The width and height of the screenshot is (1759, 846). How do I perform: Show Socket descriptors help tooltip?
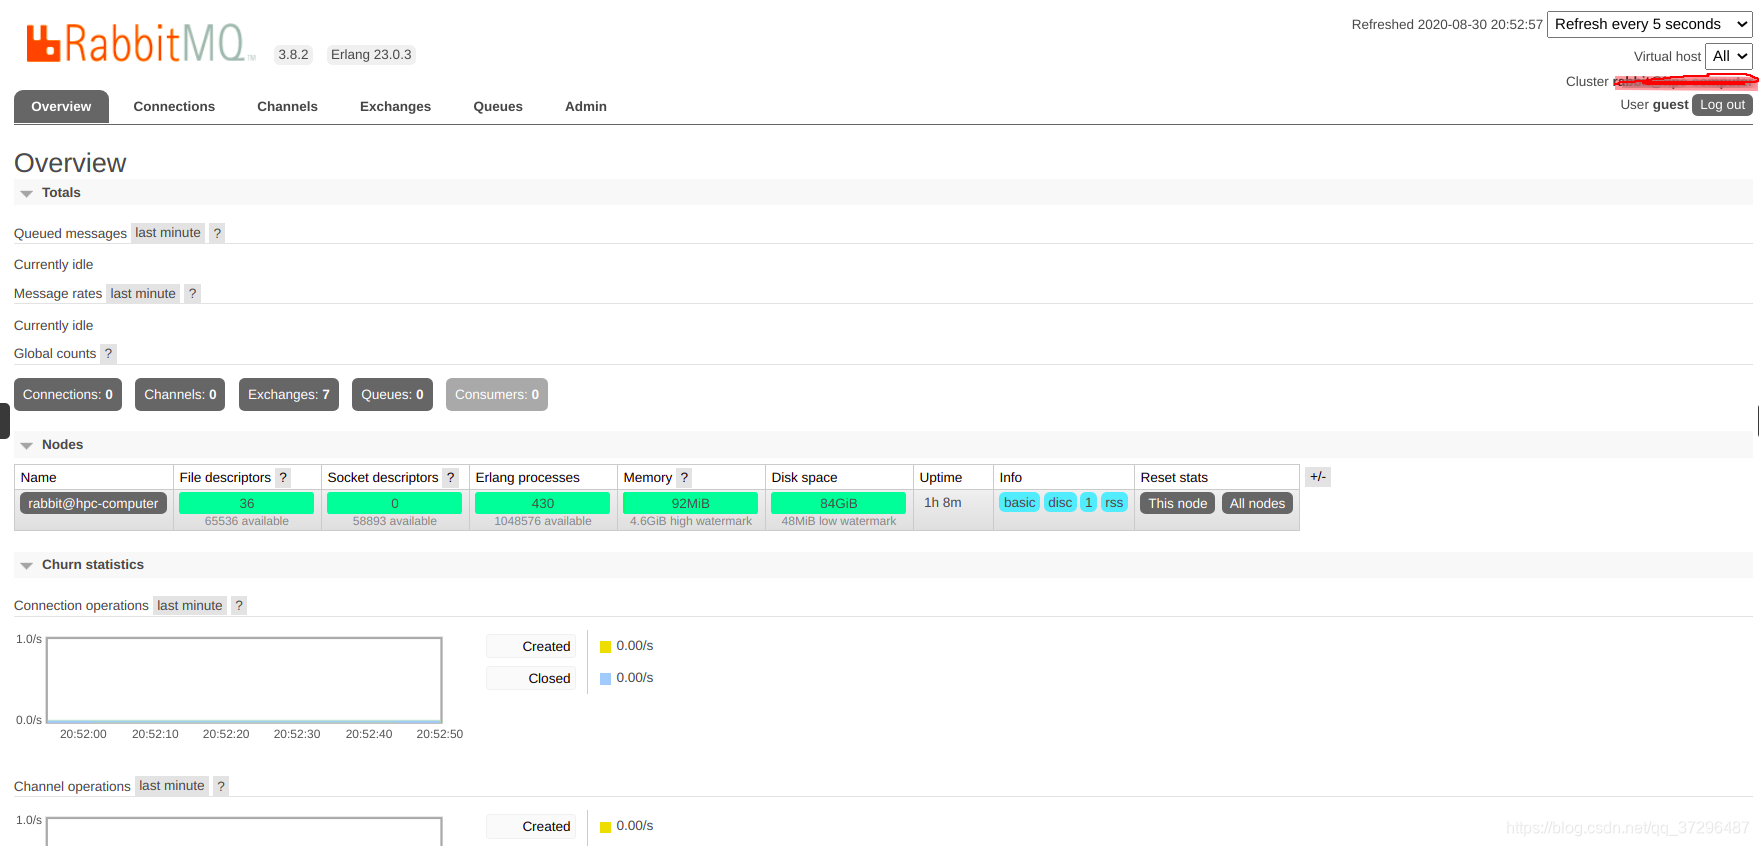[451, 478]
